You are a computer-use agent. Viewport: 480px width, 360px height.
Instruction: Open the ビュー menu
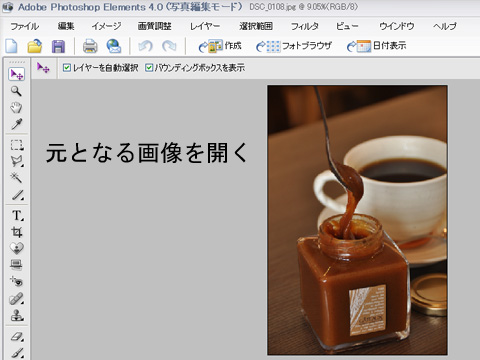coord(347,26)
